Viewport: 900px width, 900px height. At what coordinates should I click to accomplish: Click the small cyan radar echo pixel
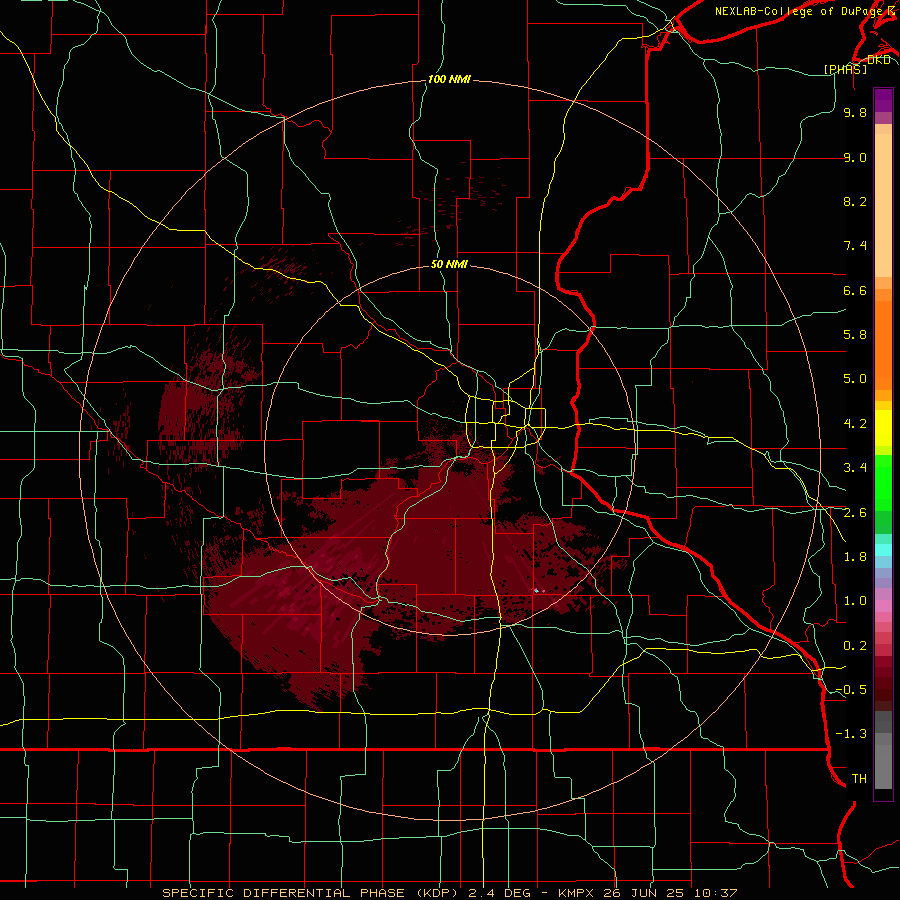click(536, 590)
